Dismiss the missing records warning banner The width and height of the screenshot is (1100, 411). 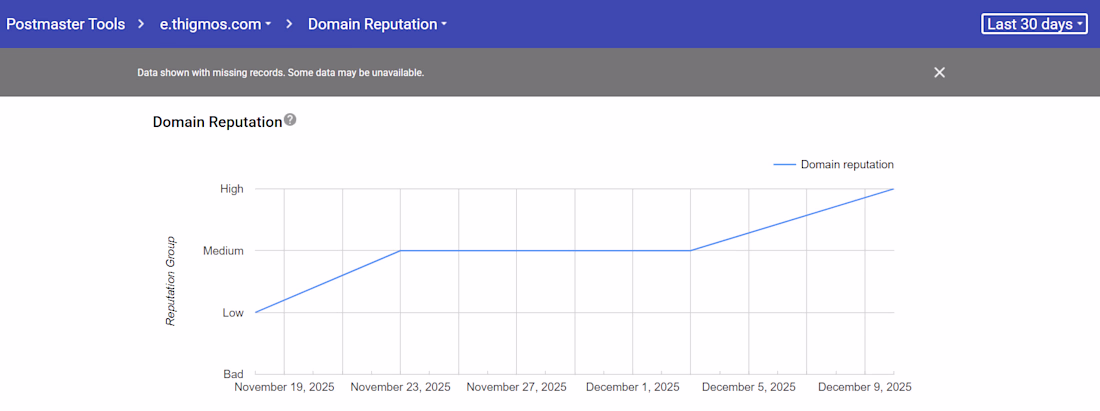click(939, 72)
